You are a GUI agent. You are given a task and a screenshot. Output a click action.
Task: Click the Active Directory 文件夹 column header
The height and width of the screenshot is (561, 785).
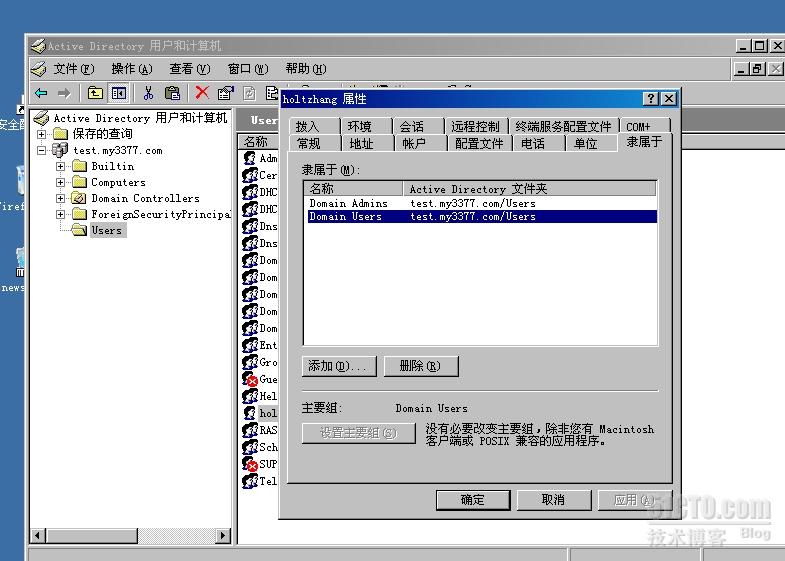pos(530,189)
